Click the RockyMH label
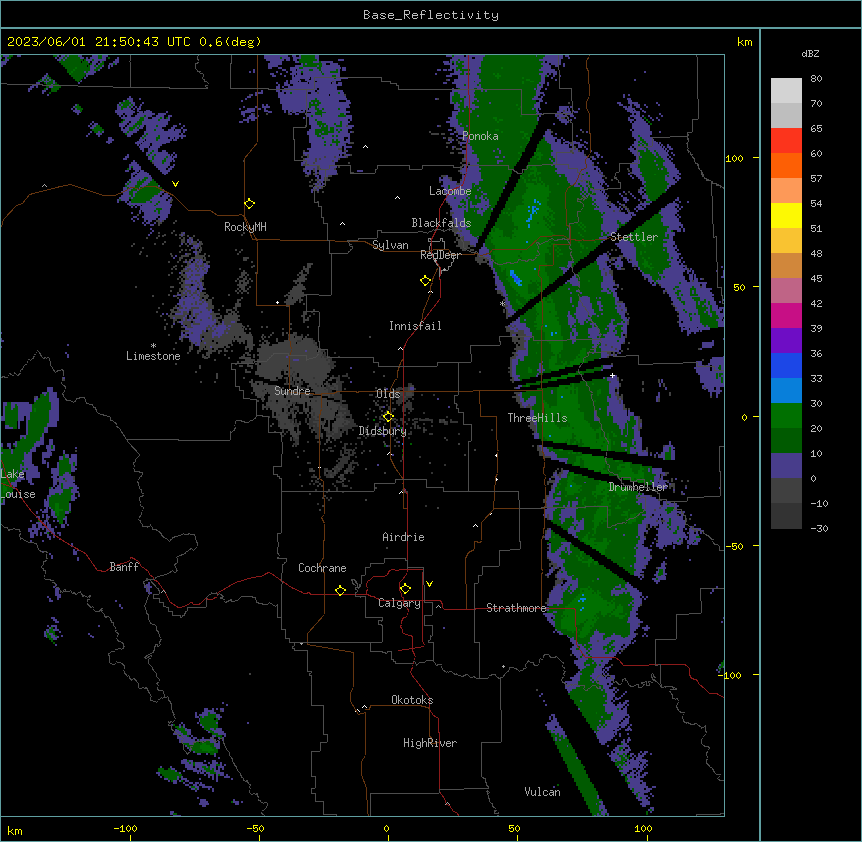862x842 pixels. click(x=245, y=227)
